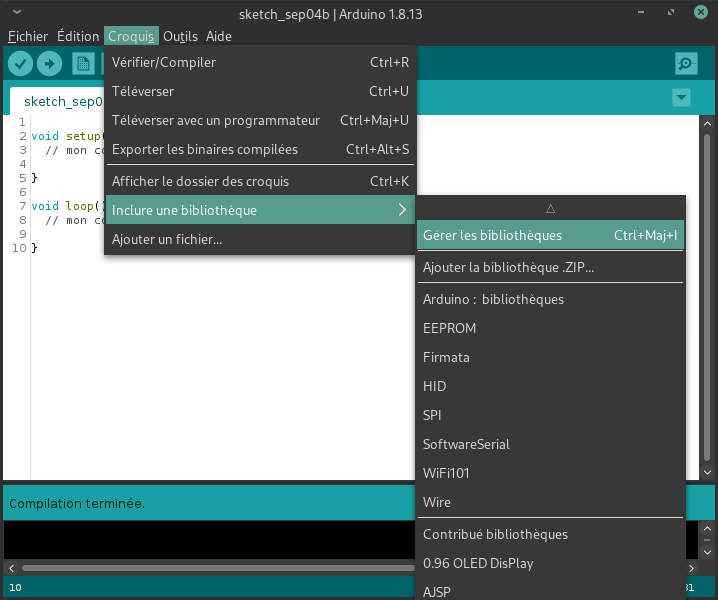Click the scroll-up triangle in library submenu
718x600 pixels.
click(x=550, y=209)
